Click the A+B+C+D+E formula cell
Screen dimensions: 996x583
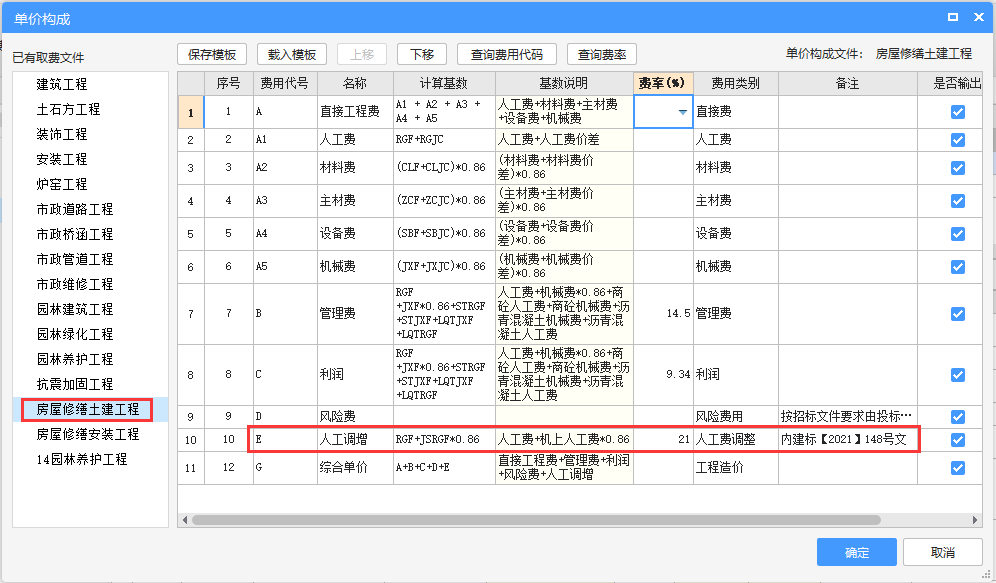(x=444, y=467)
